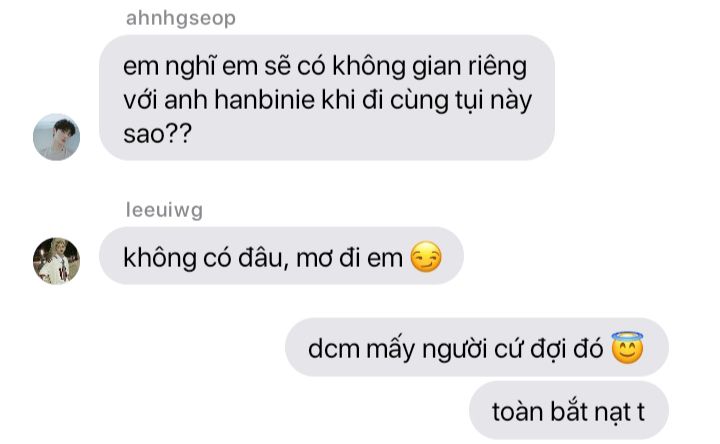Tap the ahnhgseop sender name
The height and width of the screenshot is (444, 720).
[x=180, y=18]
